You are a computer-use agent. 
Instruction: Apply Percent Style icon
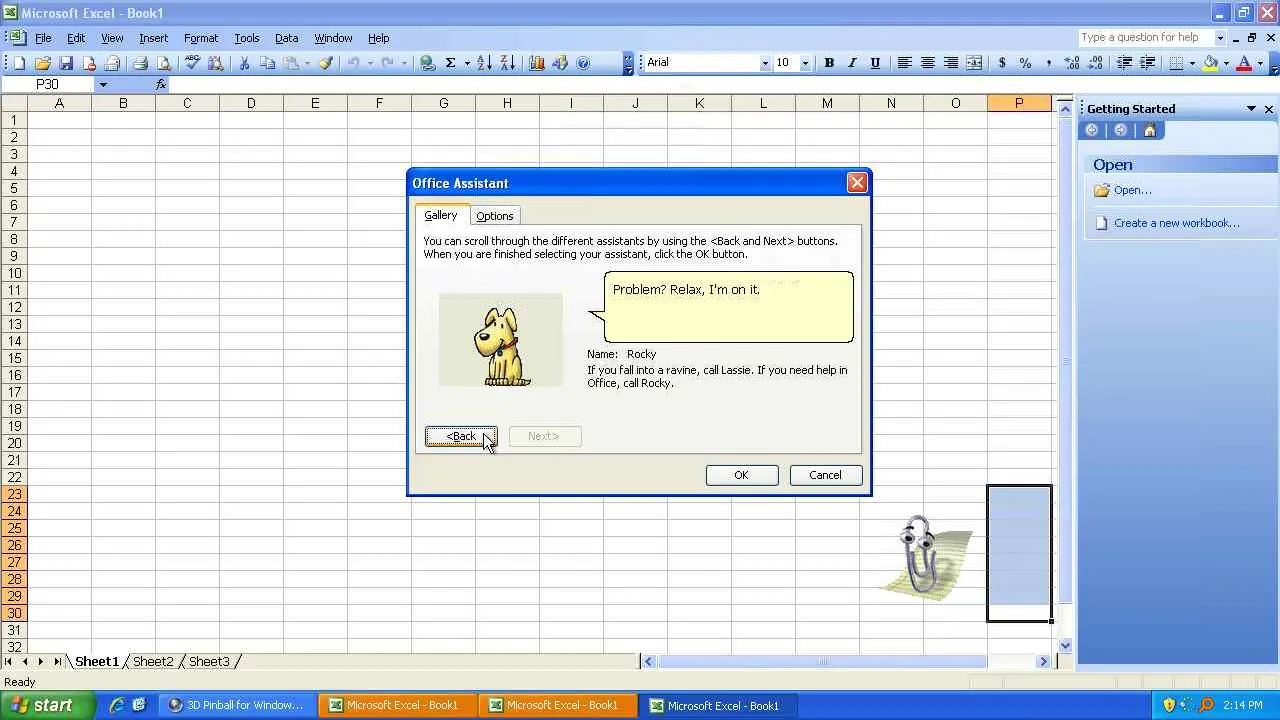pos(1025,63)
